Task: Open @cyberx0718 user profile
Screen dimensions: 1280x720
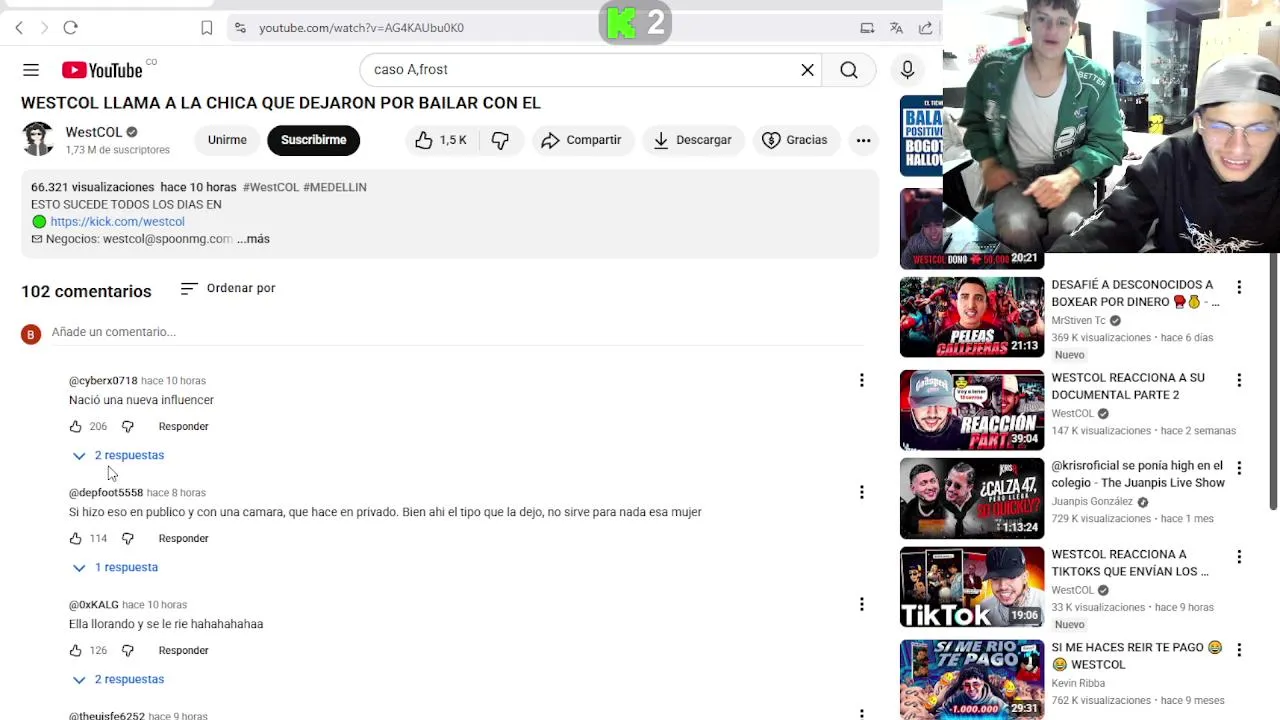Action: [103, 381]
